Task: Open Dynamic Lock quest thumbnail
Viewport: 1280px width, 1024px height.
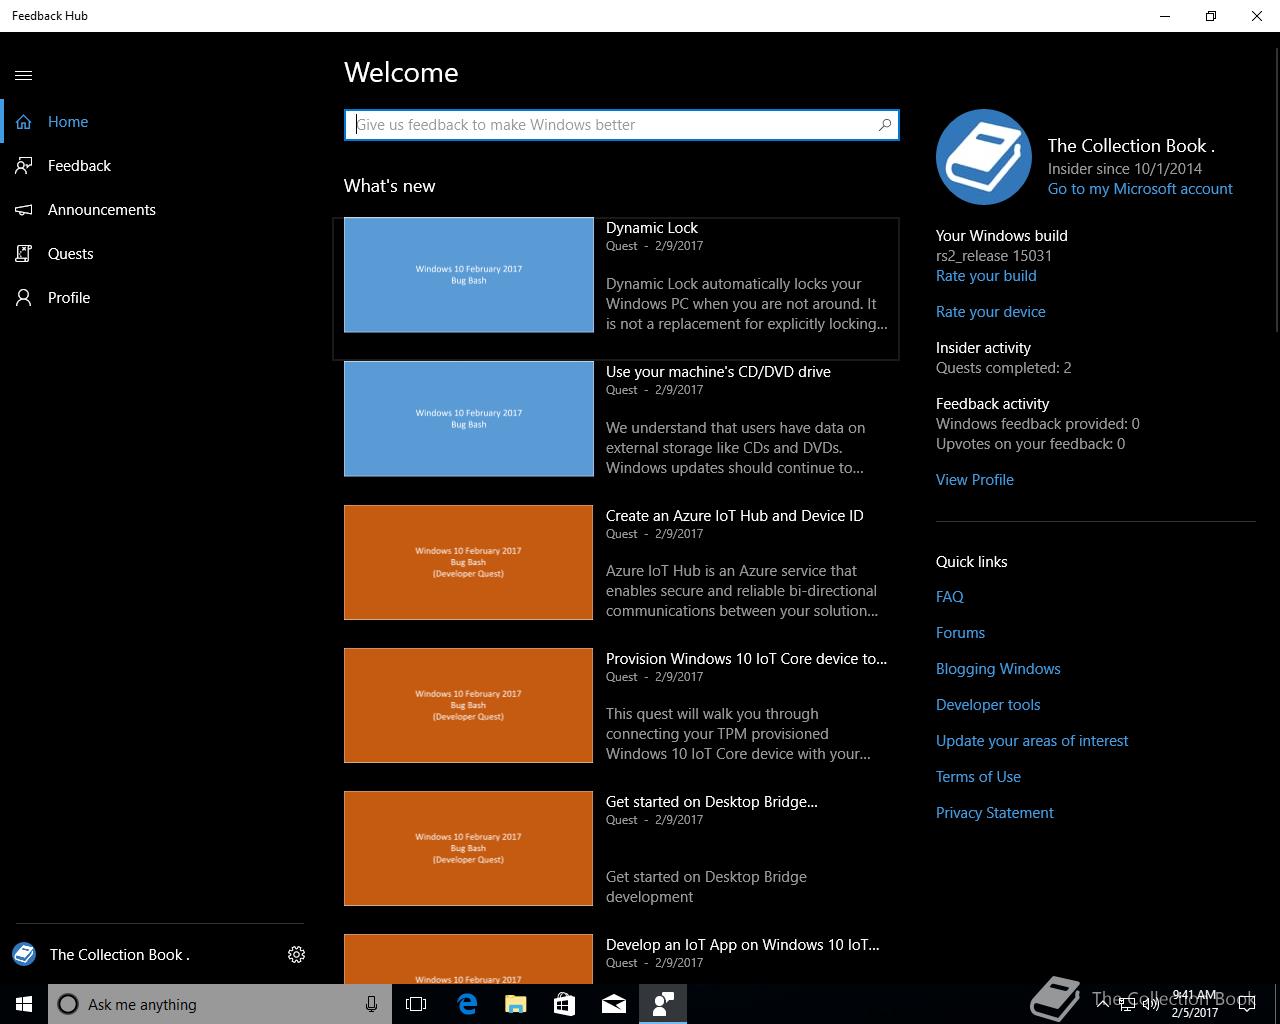Action: (x=469, y=275)
